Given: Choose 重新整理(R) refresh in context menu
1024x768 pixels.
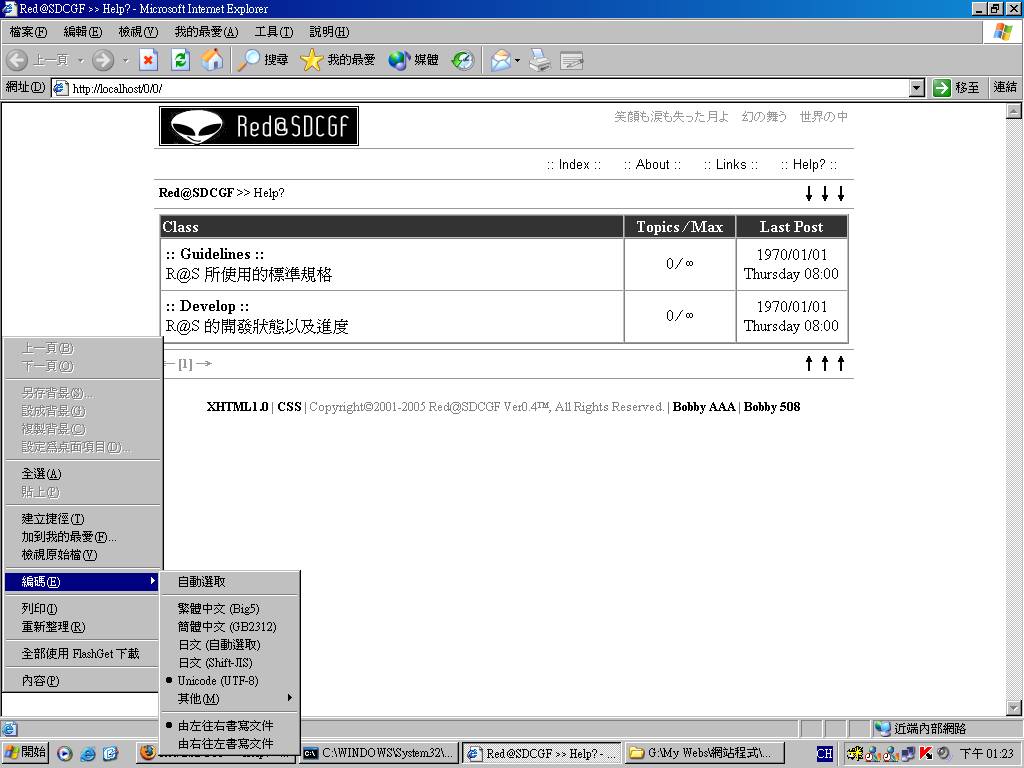Looking at the screenshot, I should (x=82, y=627).
